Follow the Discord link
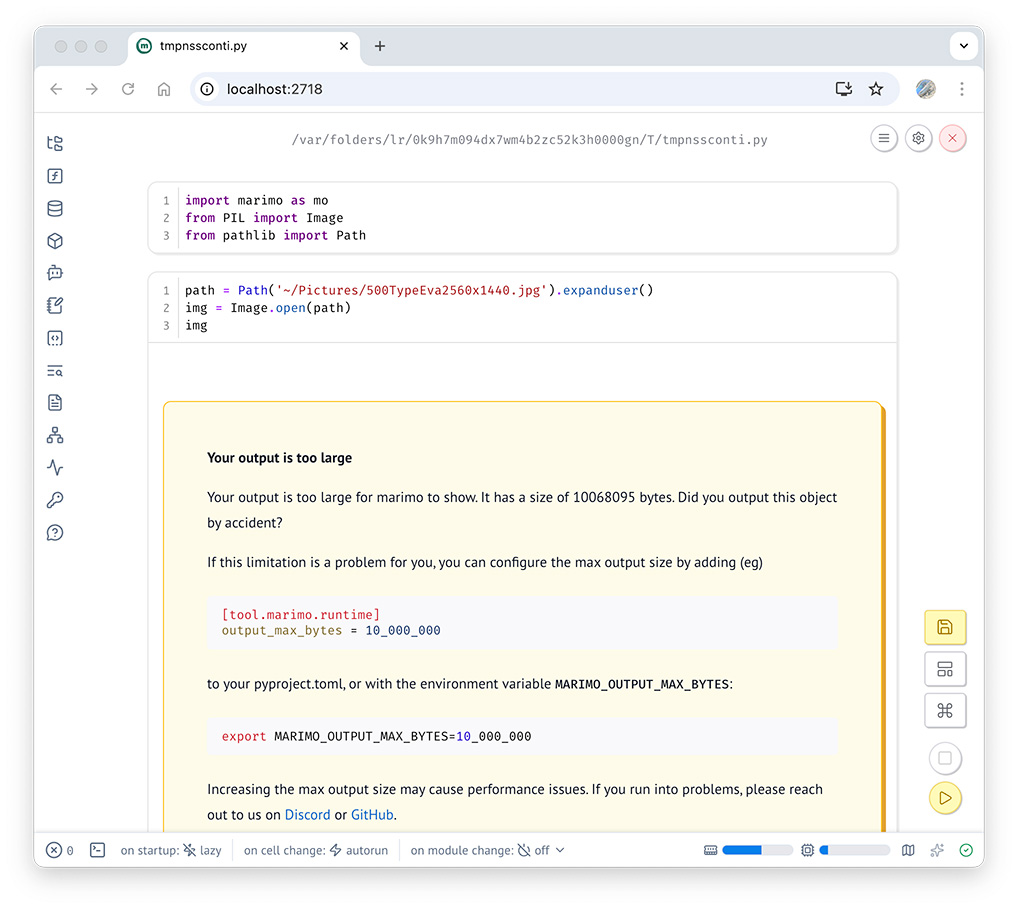The width and height of the screenshot is (1018, 909). [x=307, y=815]
